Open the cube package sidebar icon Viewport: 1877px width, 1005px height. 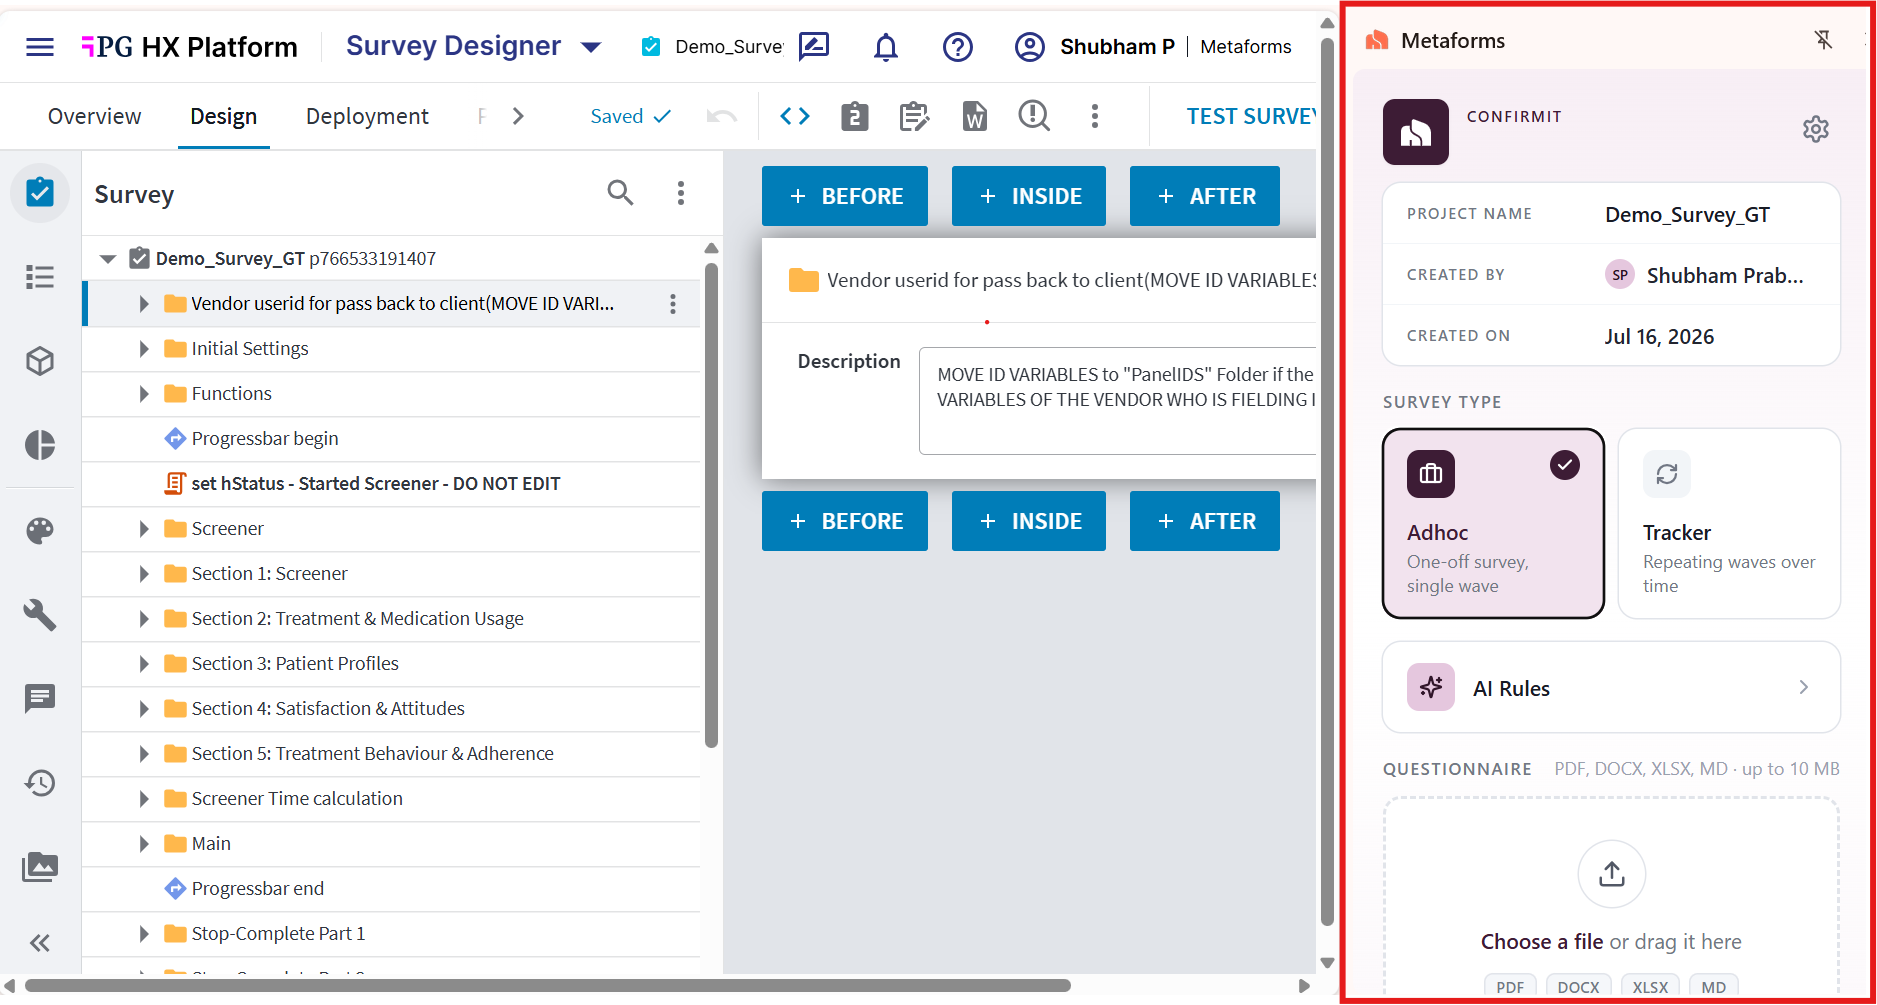click(40, 361)
